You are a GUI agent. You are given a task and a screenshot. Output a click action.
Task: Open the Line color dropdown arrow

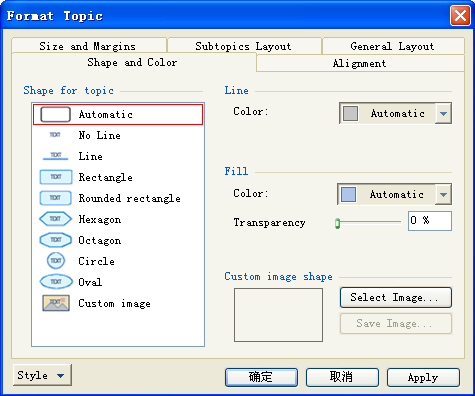pyautogui.click(x=443, y=113)
